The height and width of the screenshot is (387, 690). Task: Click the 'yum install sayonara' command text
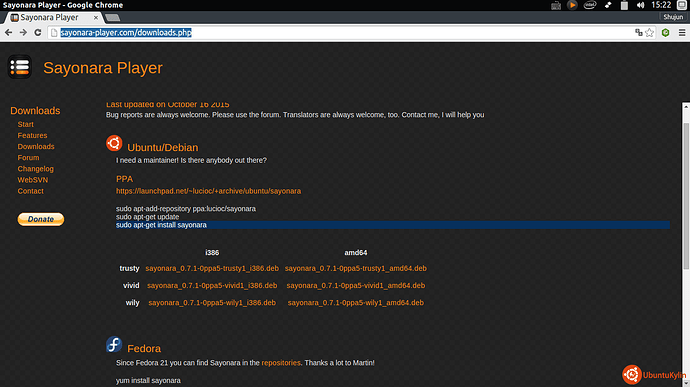[148, 380]
